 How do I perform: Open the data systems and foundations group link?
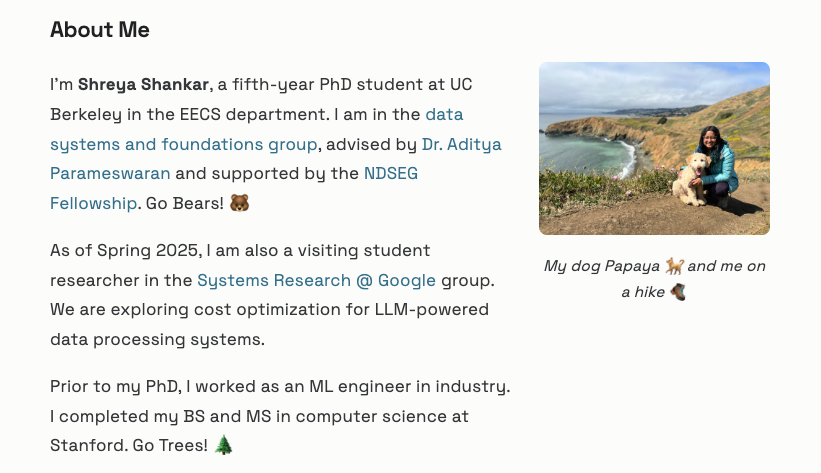pos(184,144)
